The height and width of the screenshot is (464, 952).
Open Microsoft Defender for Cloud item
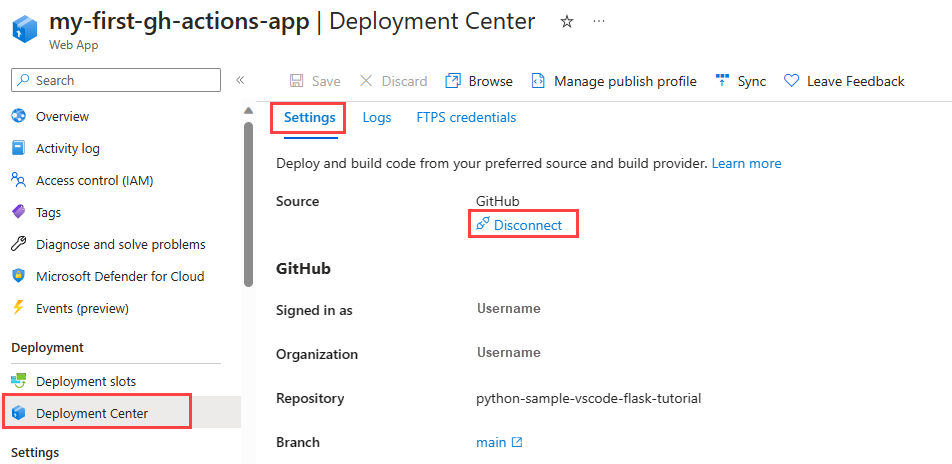120,277
